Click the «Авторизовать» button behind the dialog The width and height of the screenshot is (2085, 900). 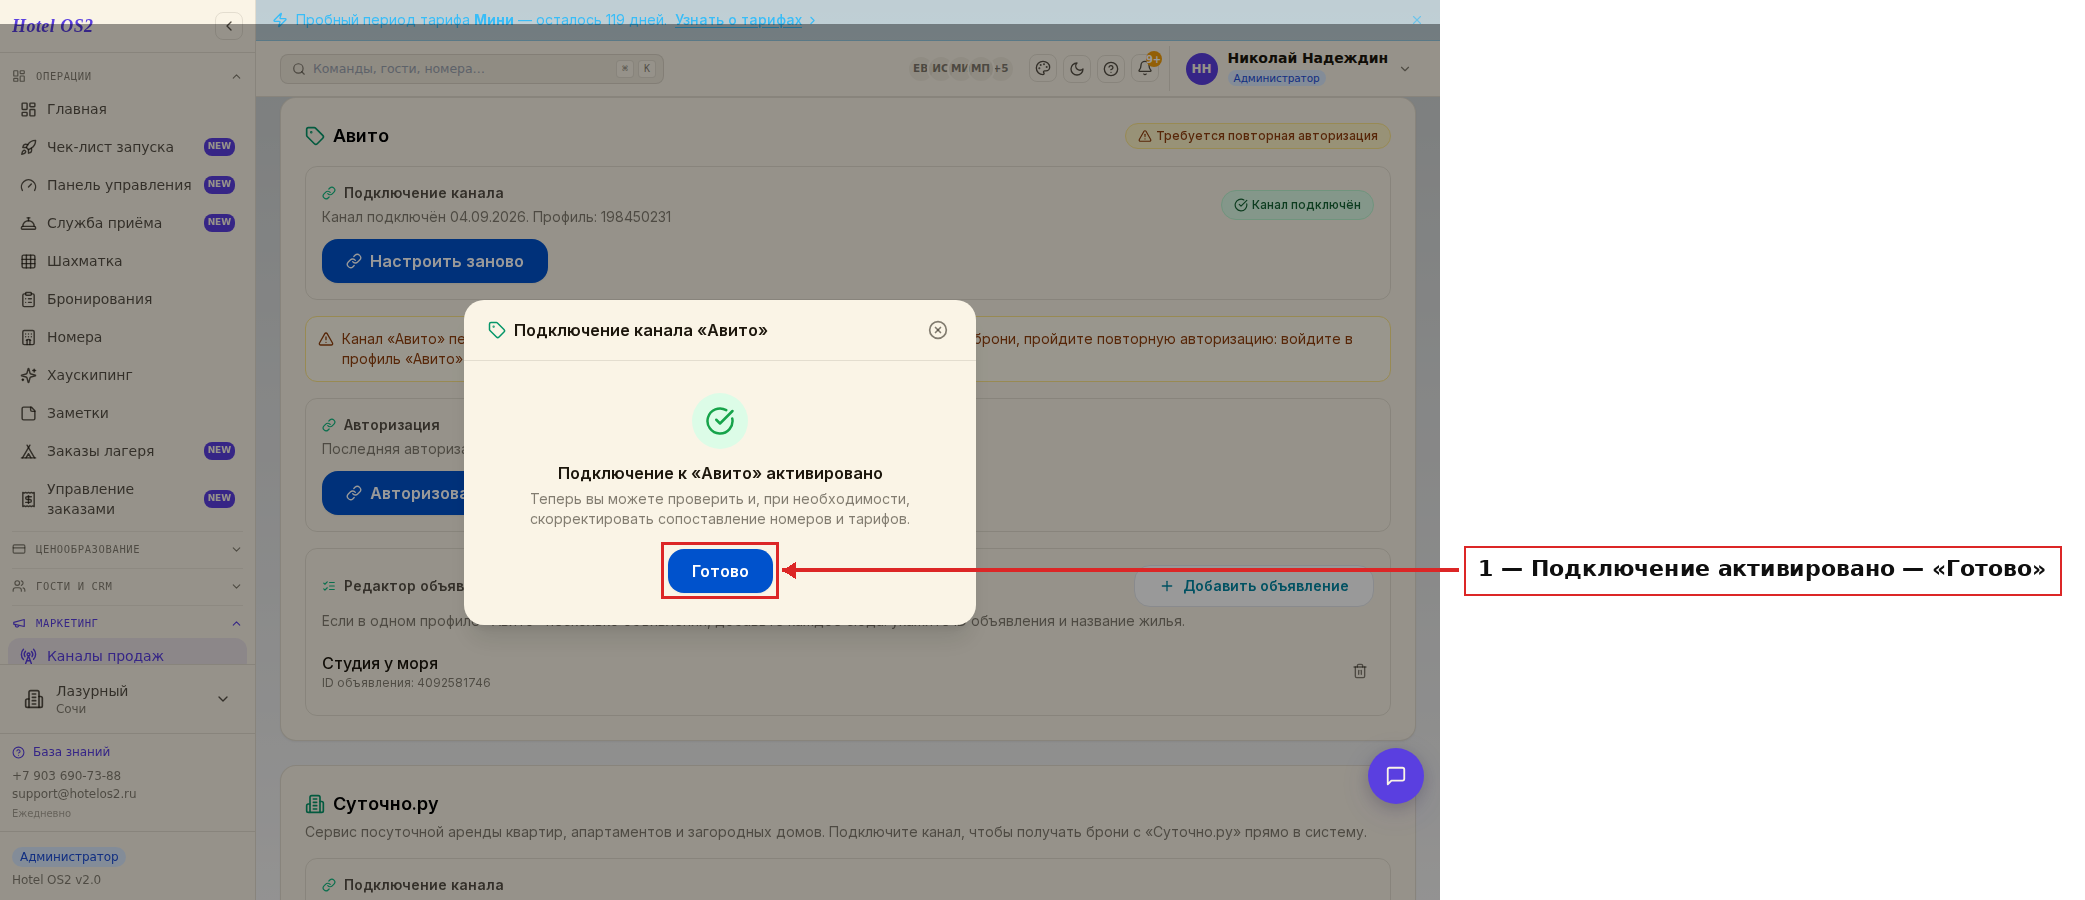394,493
